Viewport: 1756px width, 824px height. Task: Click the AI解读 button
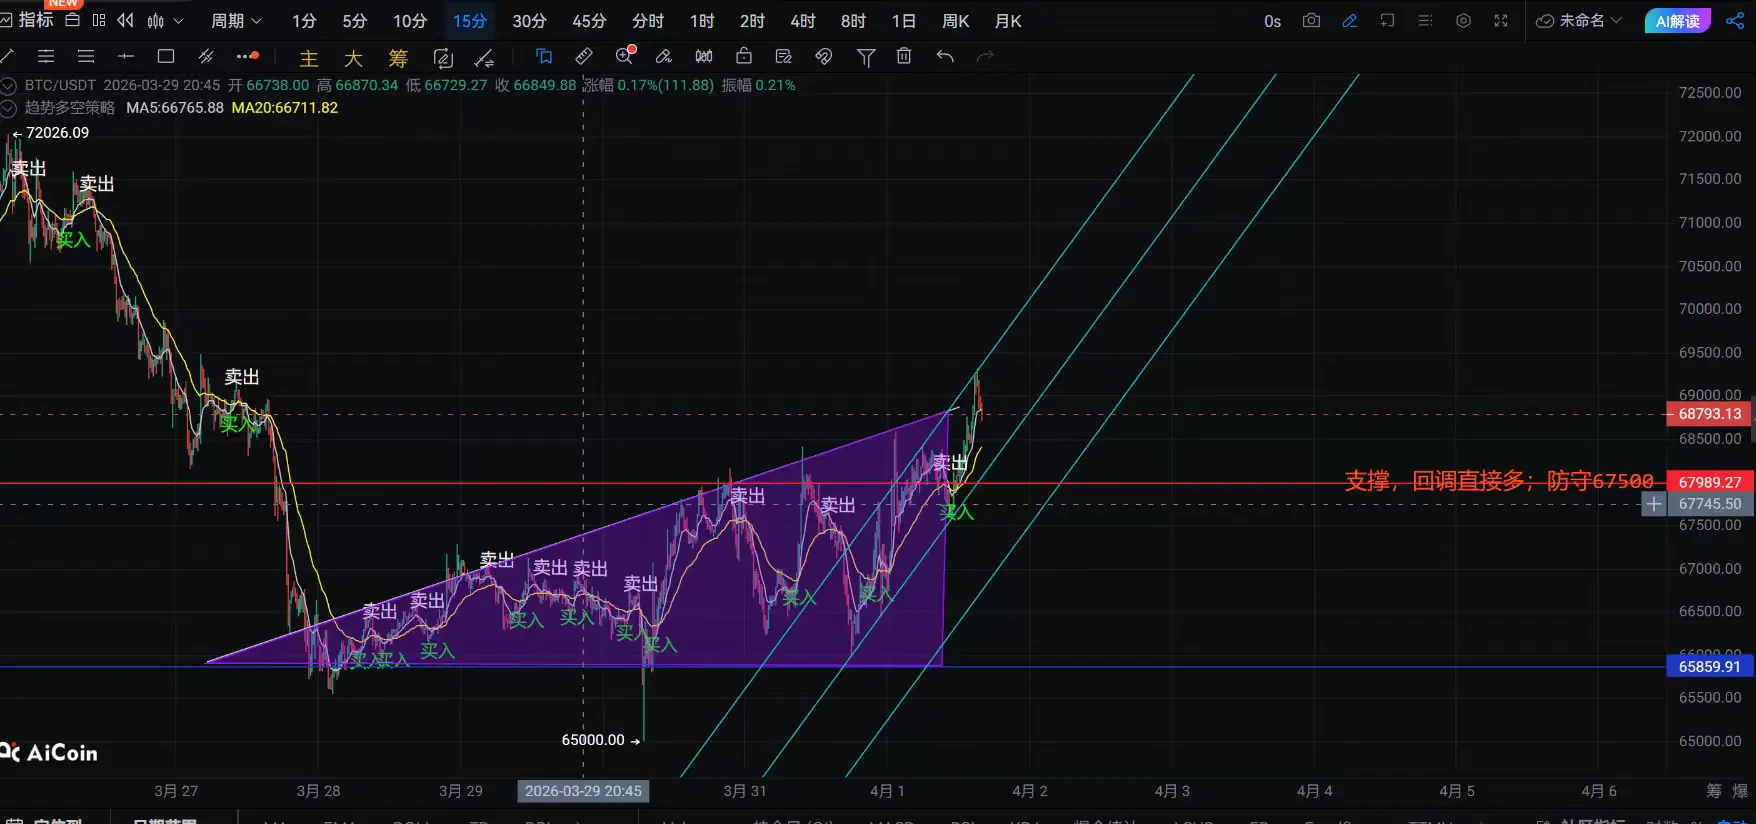(x=1677, y=21)
